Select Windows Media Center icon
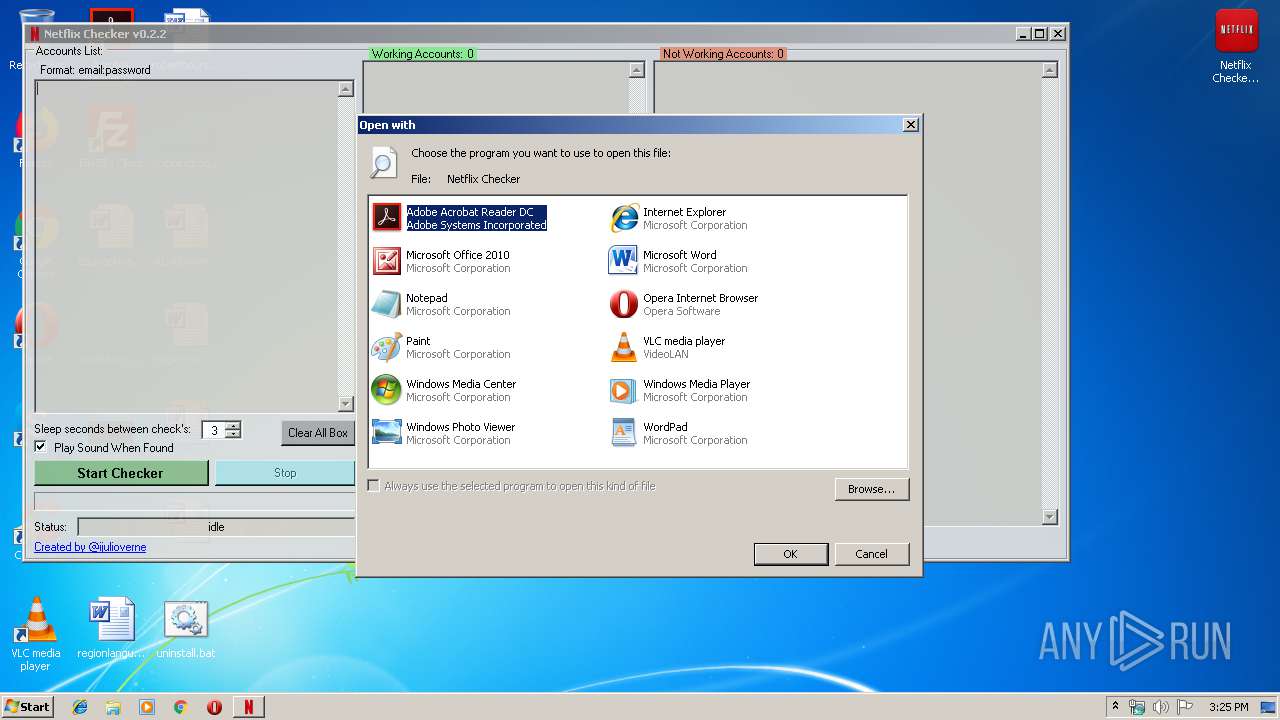This screenshot has width=1280, height=720. click(x=387, y=390)
